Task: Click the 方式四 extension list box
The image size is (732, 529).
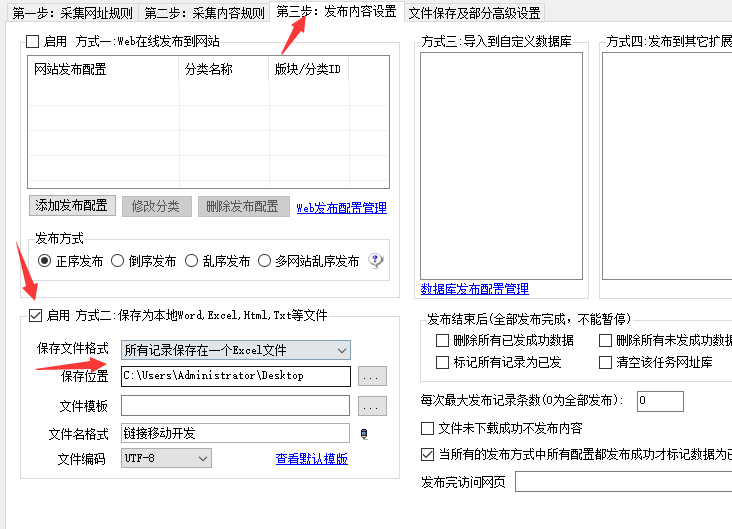Action: [x=667, y=166]
